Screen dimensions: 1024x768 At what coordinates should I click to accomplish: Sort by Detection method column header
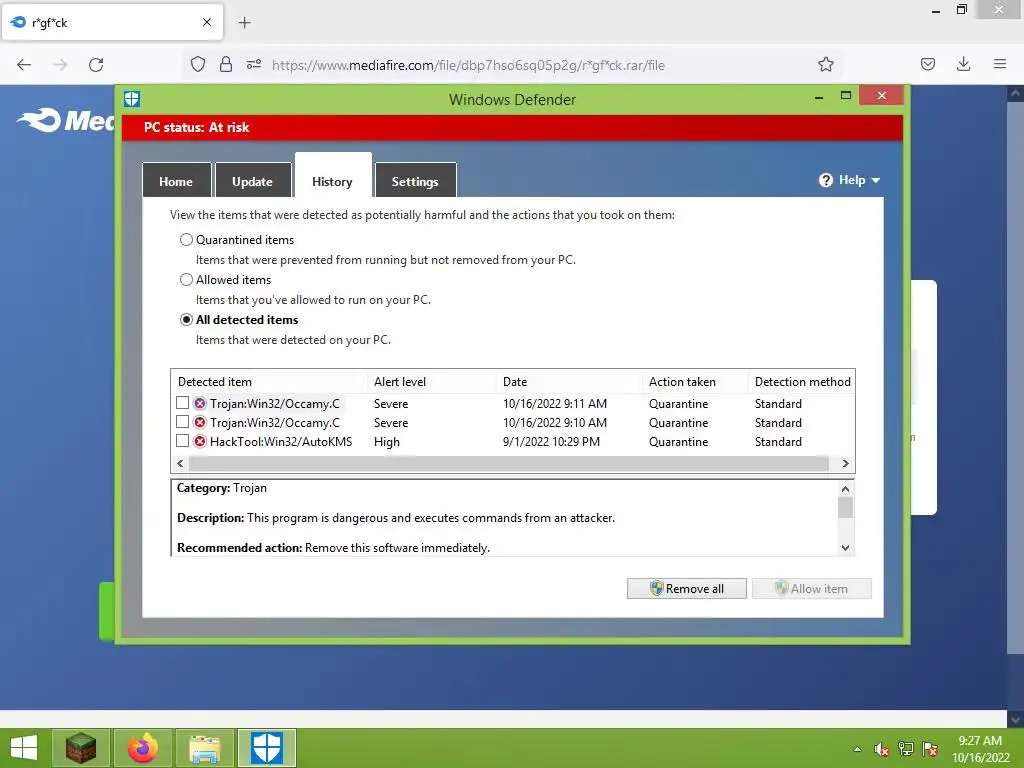[x=802, y=382]
